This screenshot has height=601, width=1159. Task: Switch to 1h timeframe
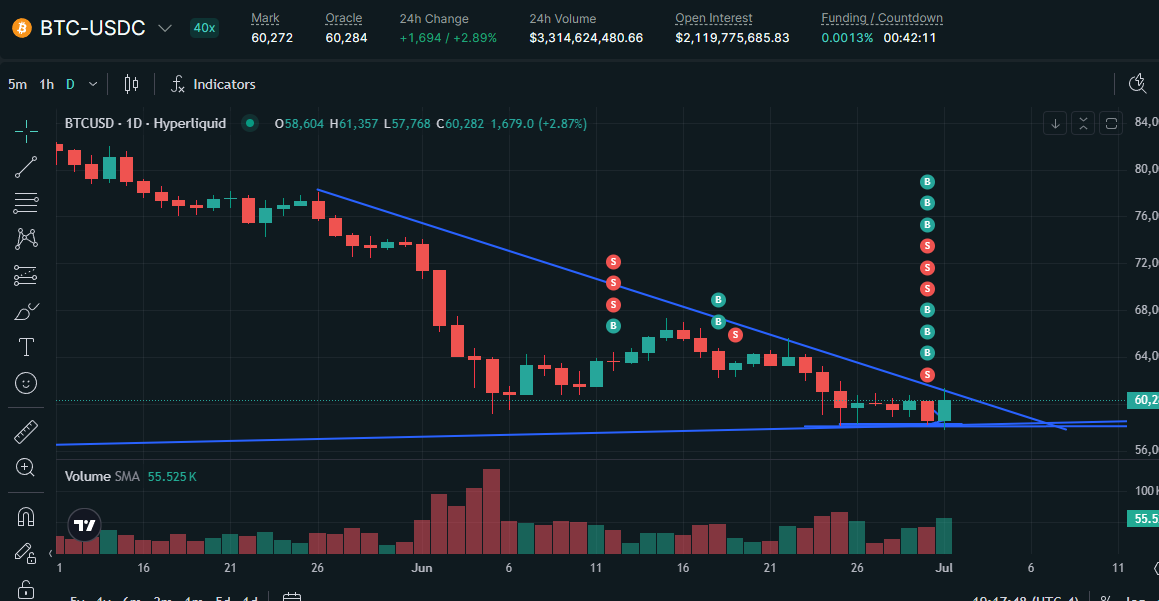47,84
